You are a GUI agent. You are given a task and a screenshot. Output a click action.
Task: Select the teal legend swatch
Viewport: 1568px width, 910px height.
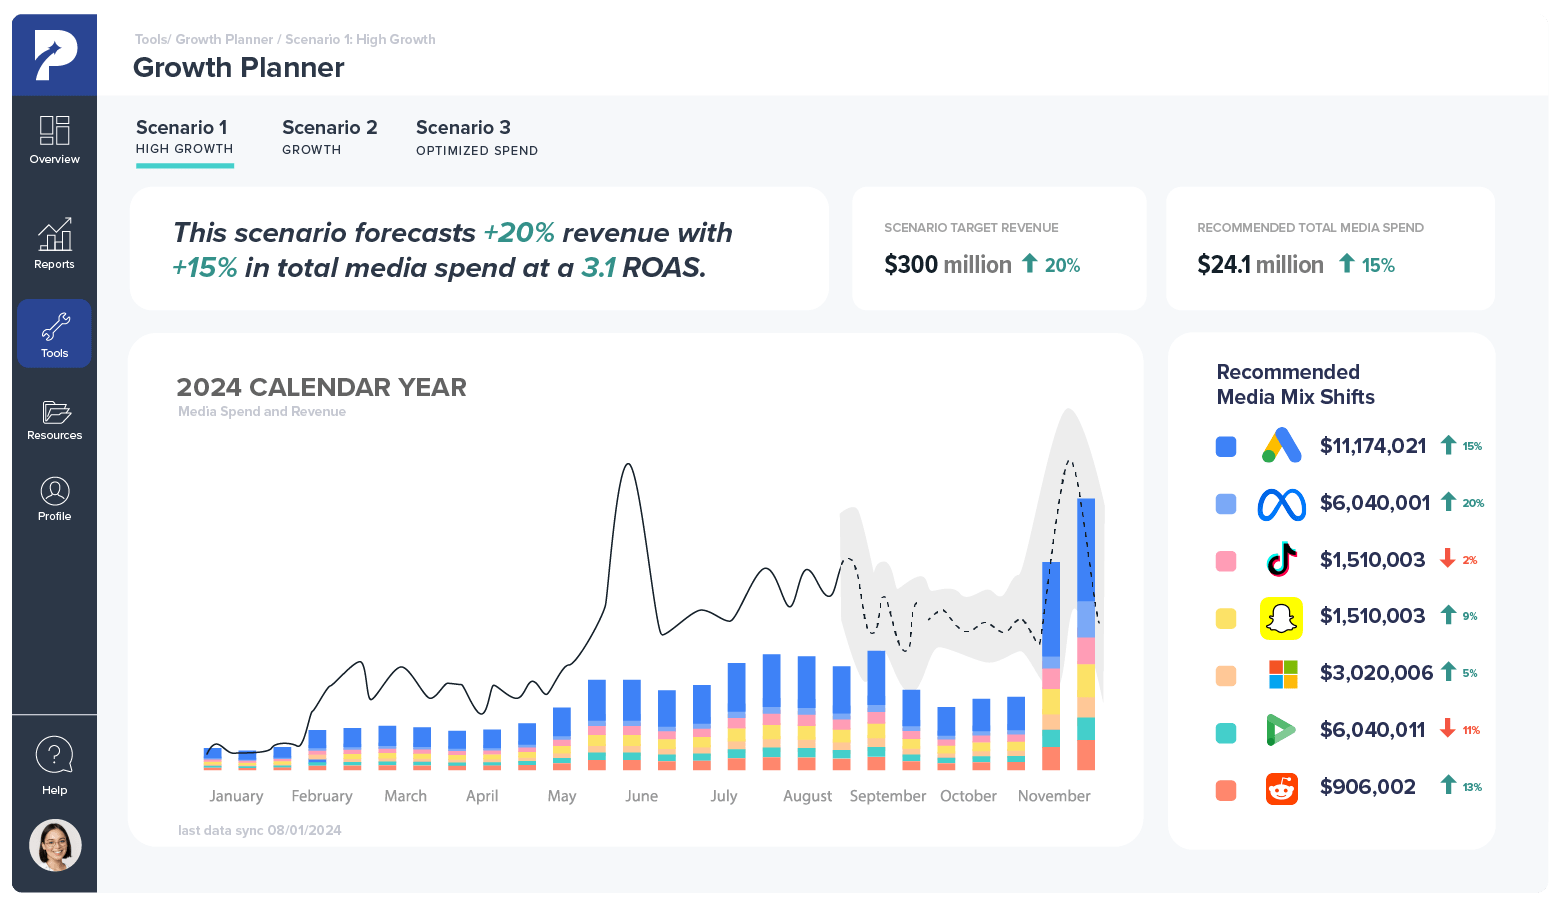pos(1226,733)
